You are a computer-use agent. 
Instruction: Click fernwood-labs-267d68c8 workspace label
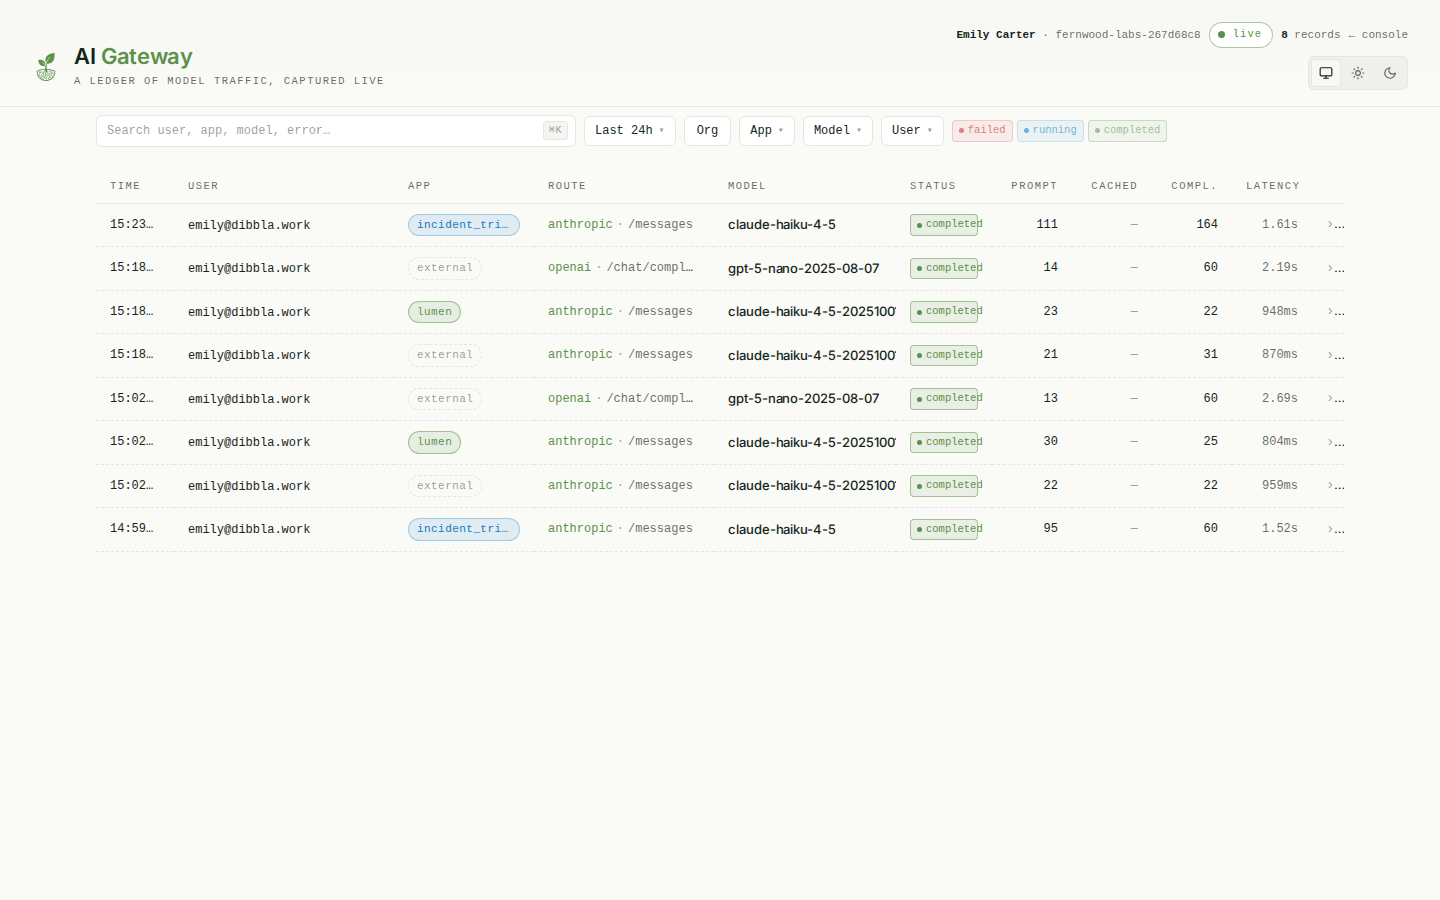[1128, 35]
